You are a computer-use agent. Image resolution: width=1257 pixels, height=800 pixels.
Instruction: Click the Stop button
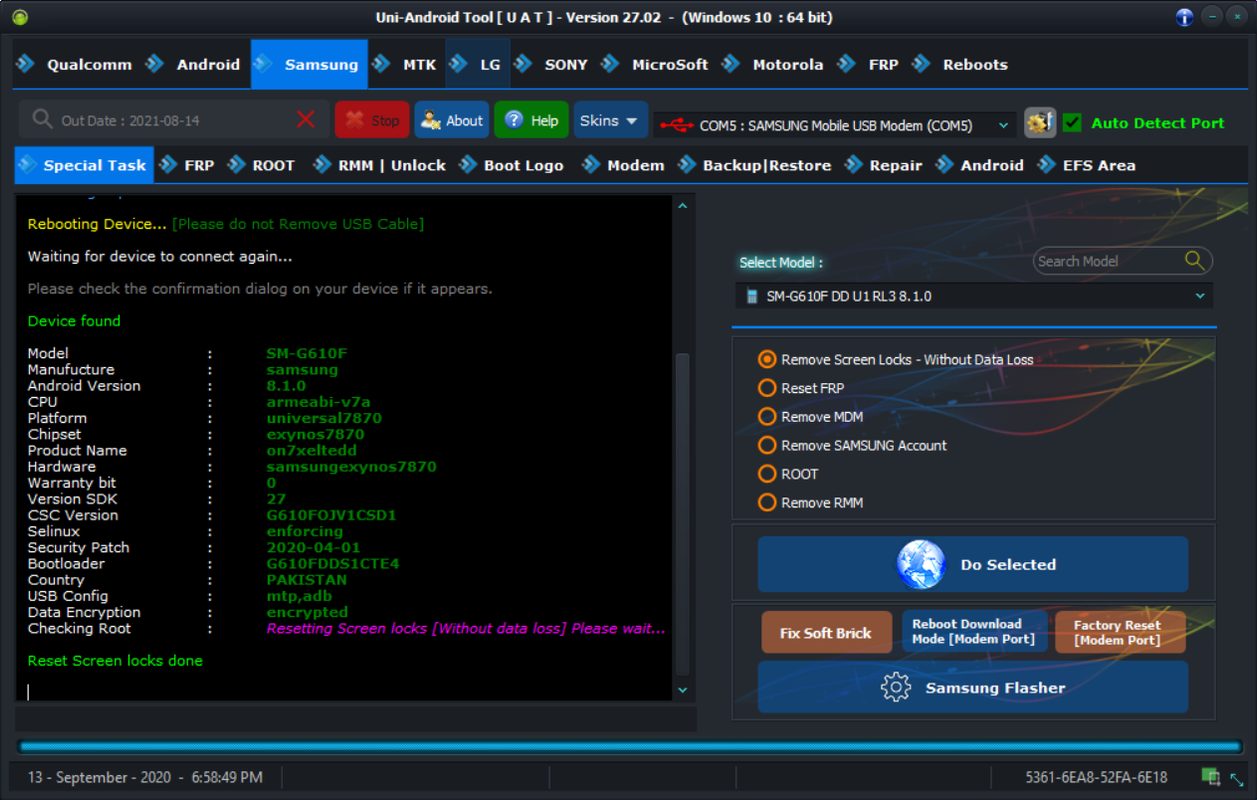pyautogui.click(x=372, y=120)
